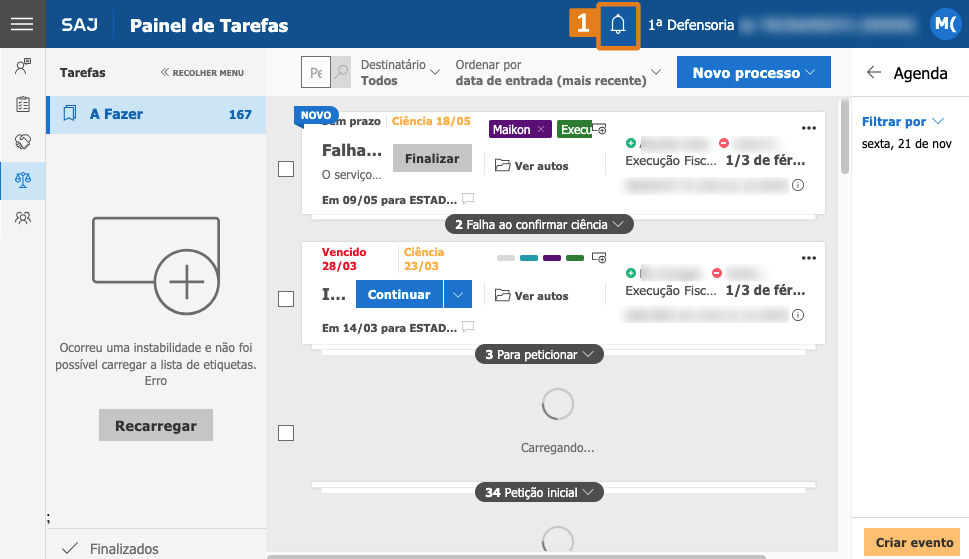969x559 pixels.
Task: Open the people group sidebar icon
Action: (23, 218)
